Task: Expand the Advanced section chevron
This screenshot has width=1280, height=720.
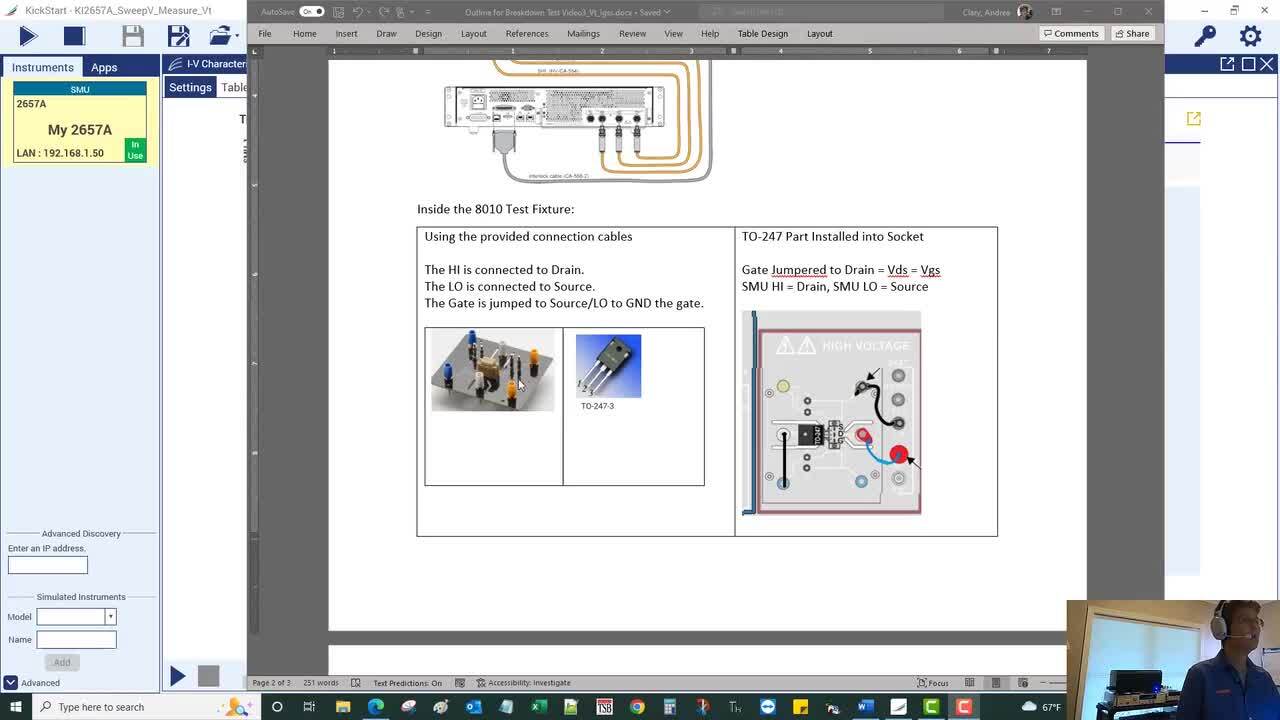Action: coord(10,683)
